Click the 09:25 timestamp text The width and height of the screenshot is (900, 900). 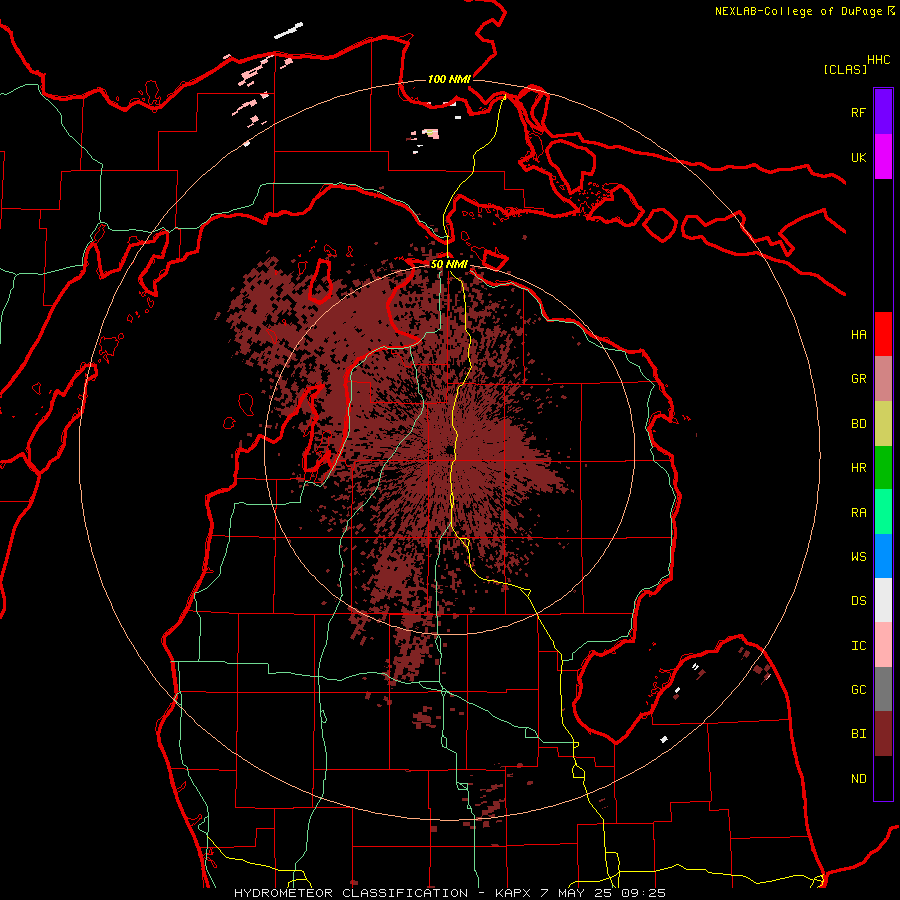tap(646, 893)
